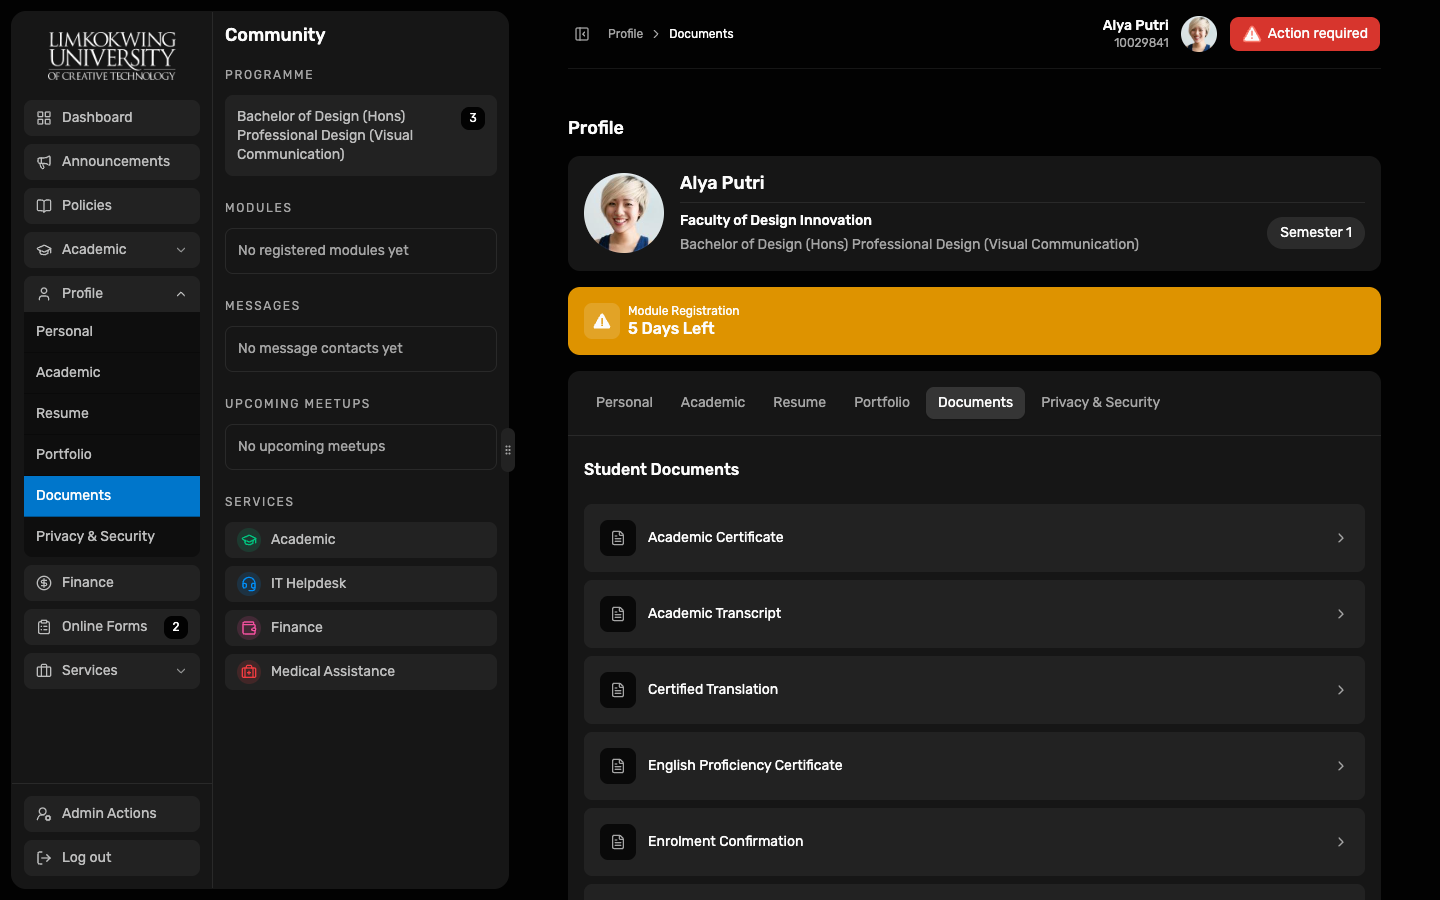Click the Finance dollar icon in sidebar
1440x900 pixels.
[44, 583]
